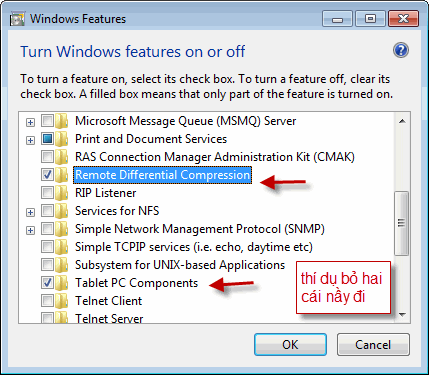This screenshot has height=375, width=429.
Task: Click the Cancel button
Action: (373, 345)
